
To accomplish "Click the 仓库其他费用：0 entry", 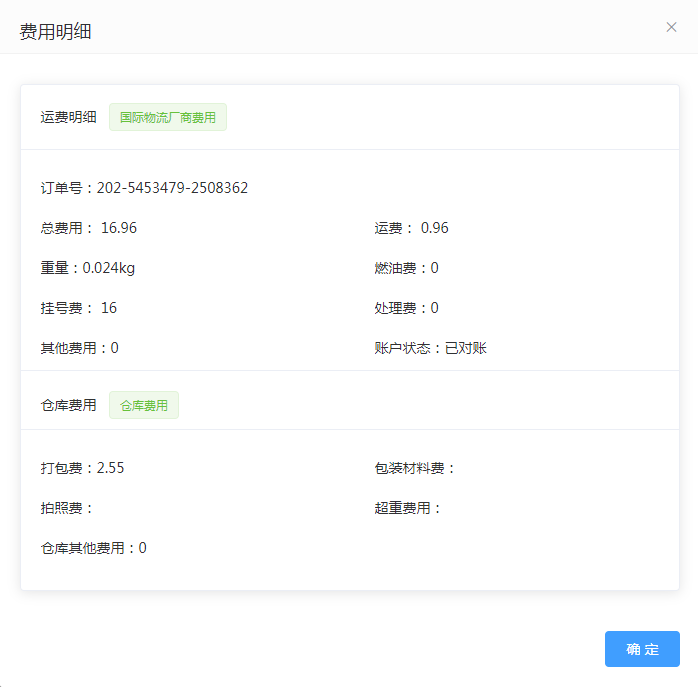I will click(93, 548).
